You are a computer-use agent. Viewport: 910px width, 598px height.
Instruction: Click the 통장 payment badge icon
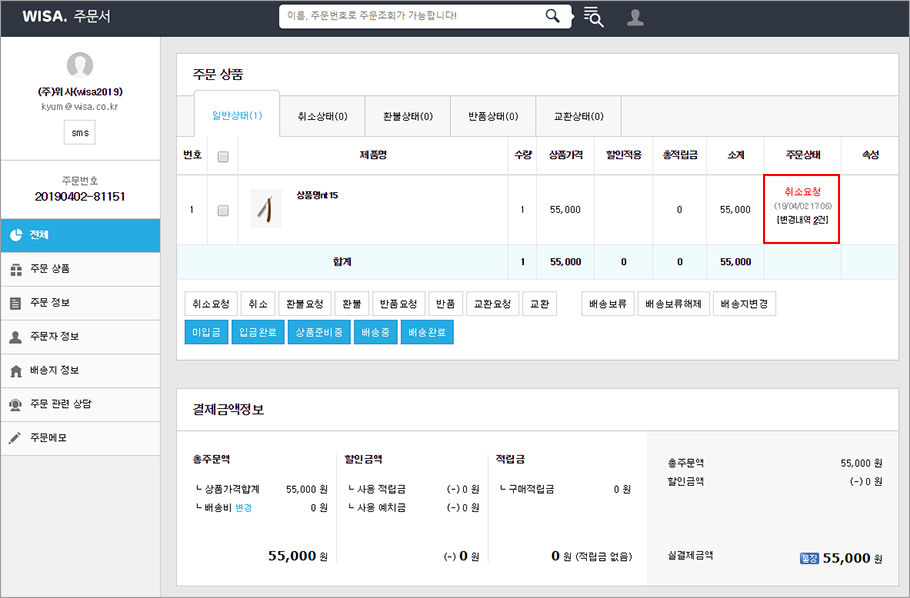(809, 558)
